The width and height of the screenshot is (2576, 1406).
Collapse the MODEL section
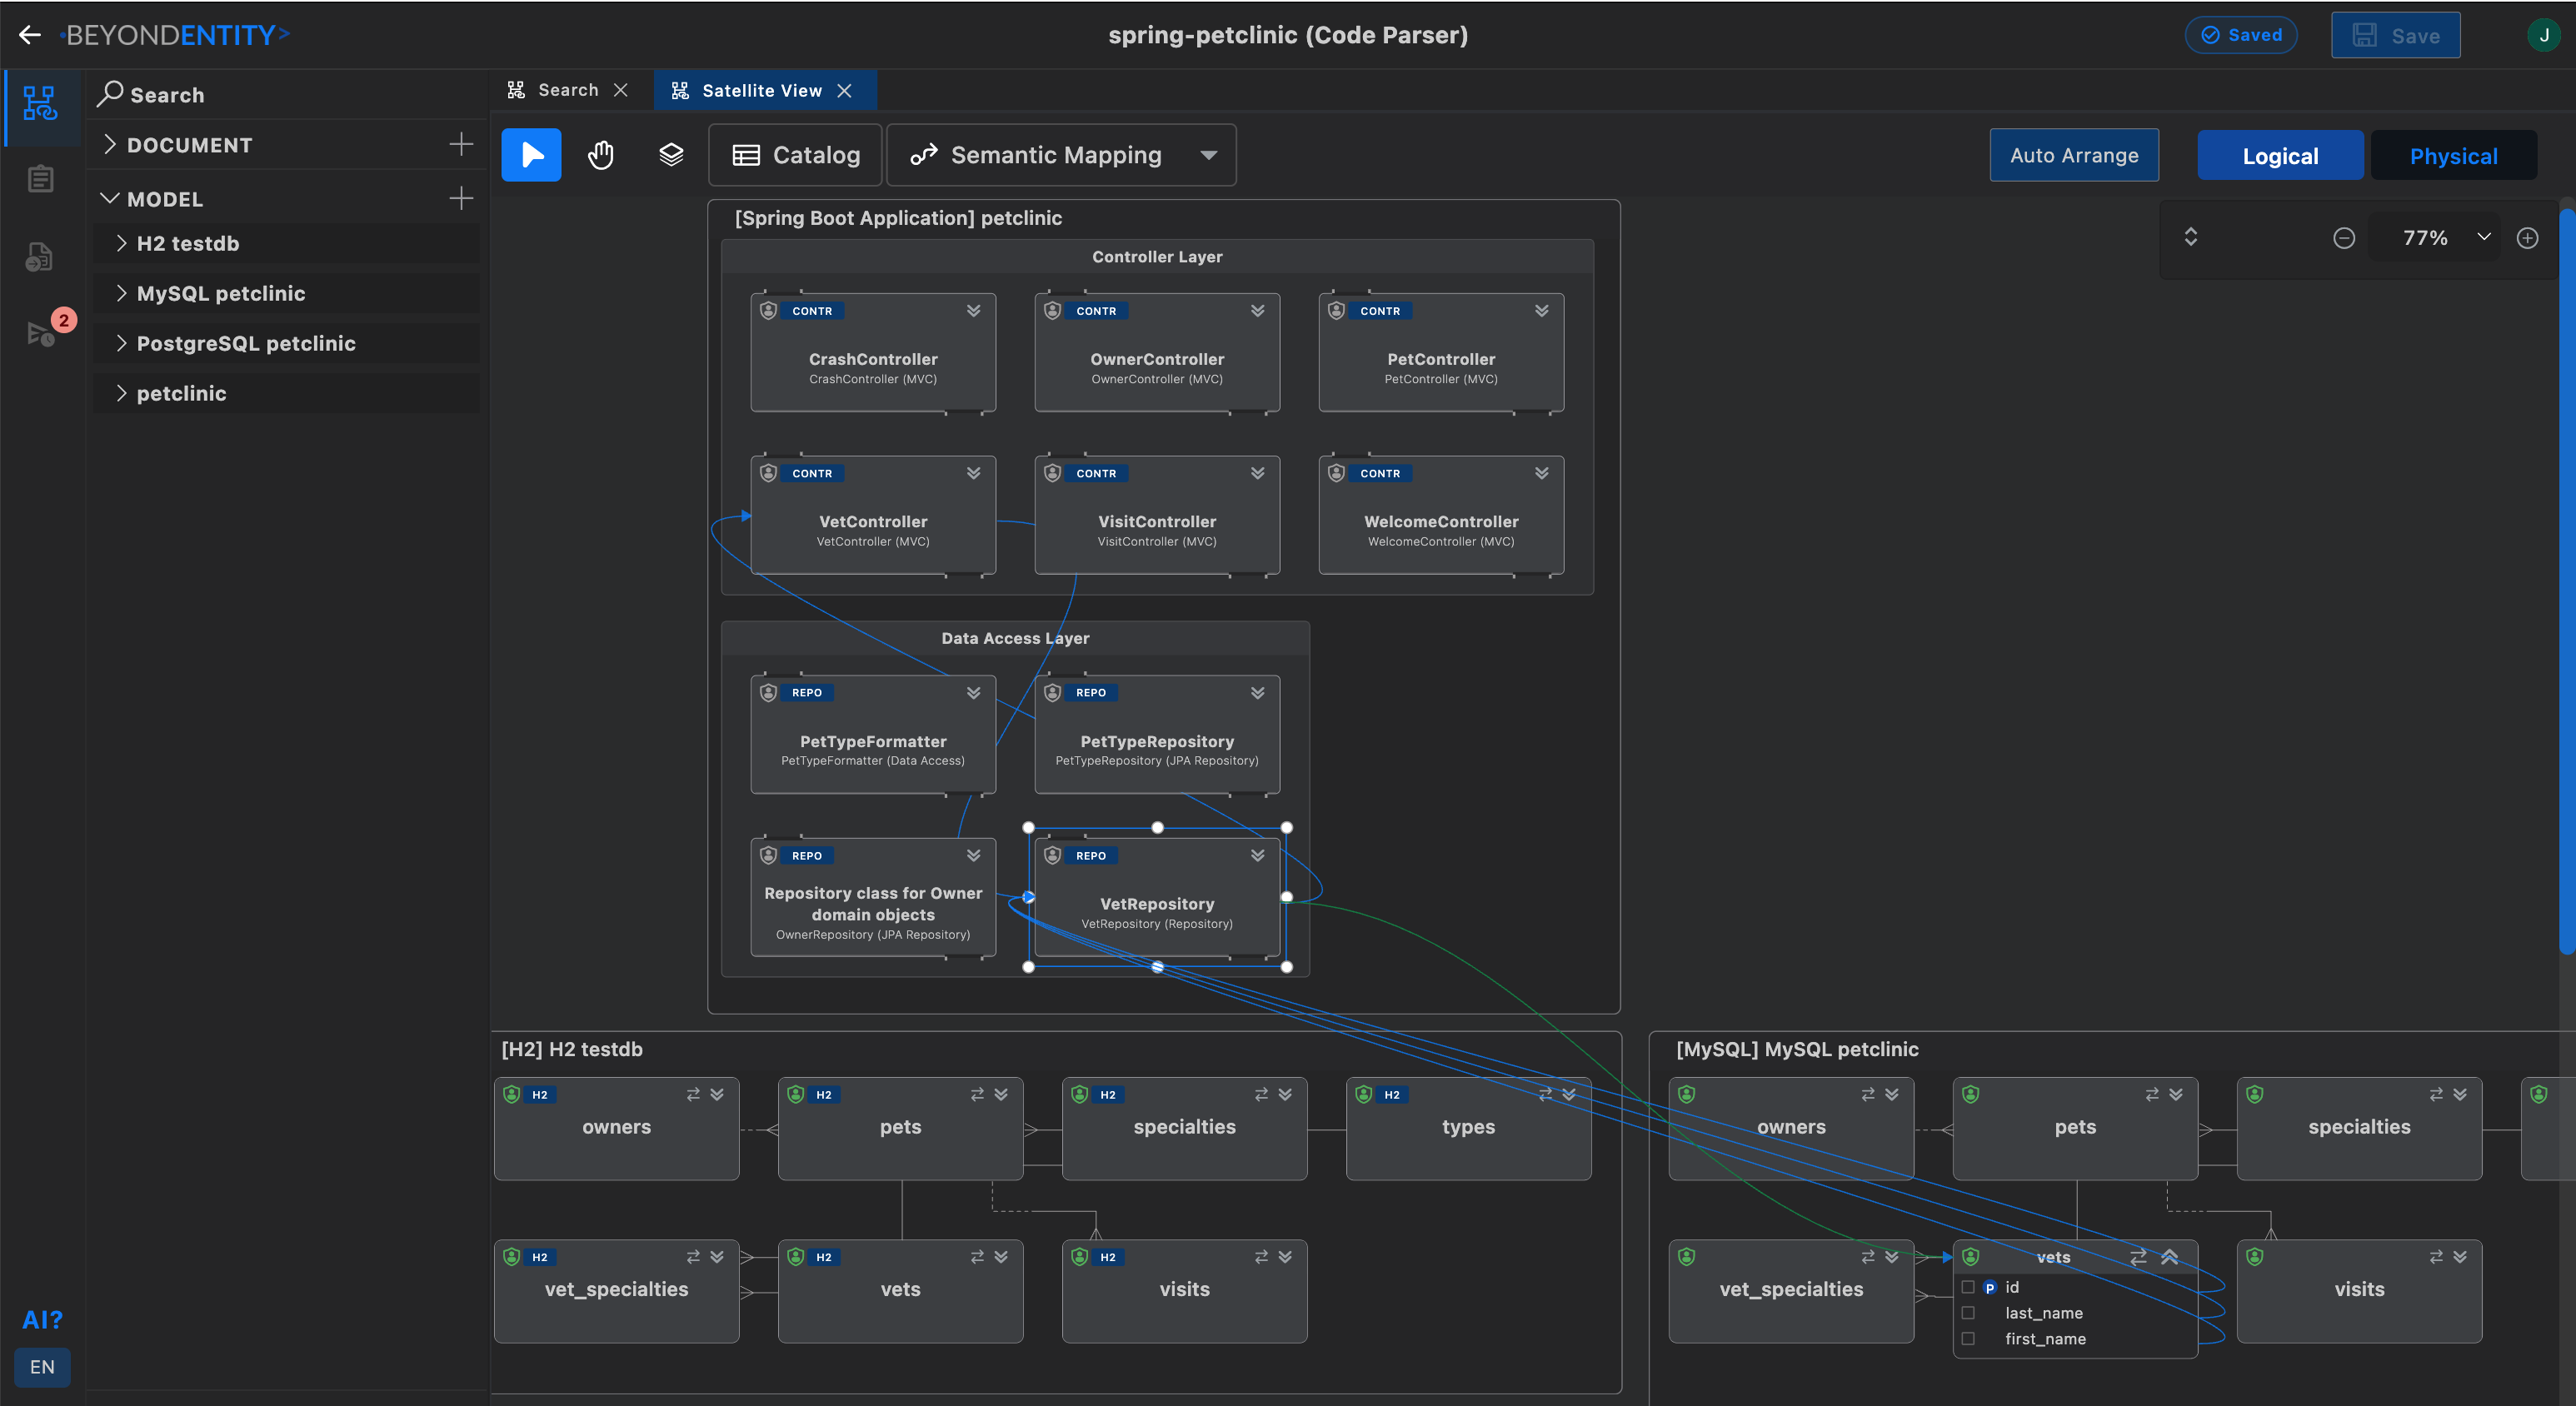[110, 199]
